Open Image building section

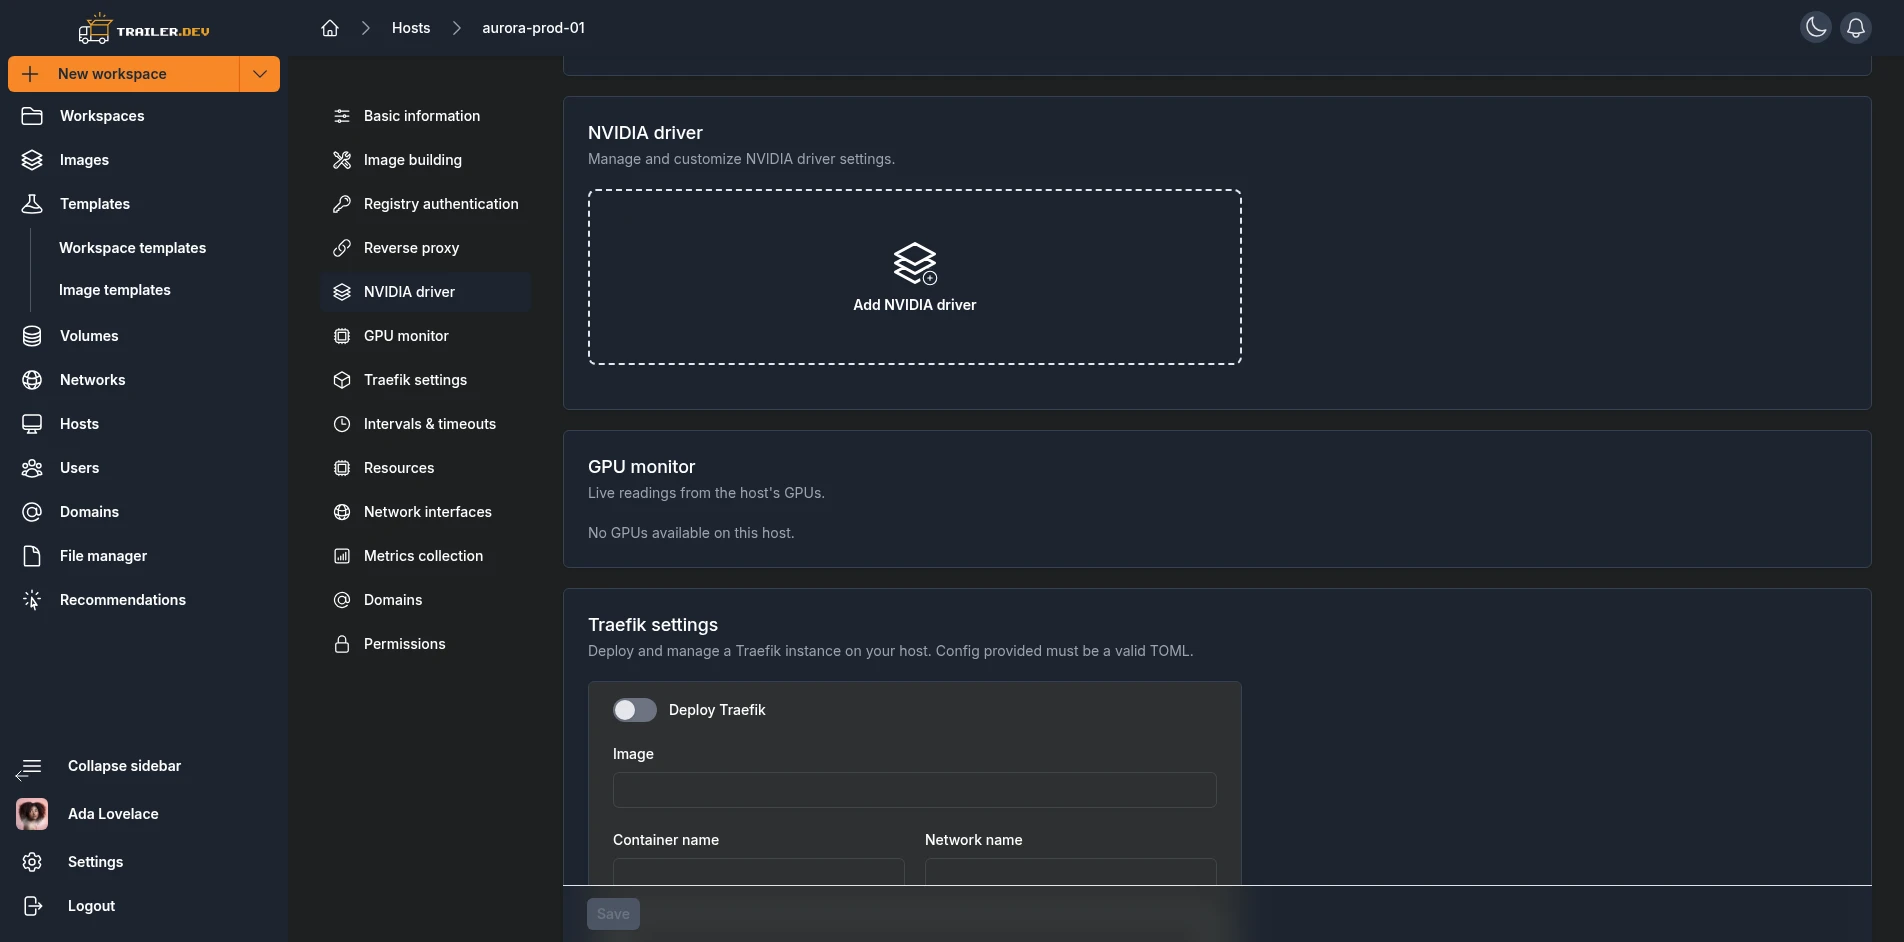click(x=426, y=160)
